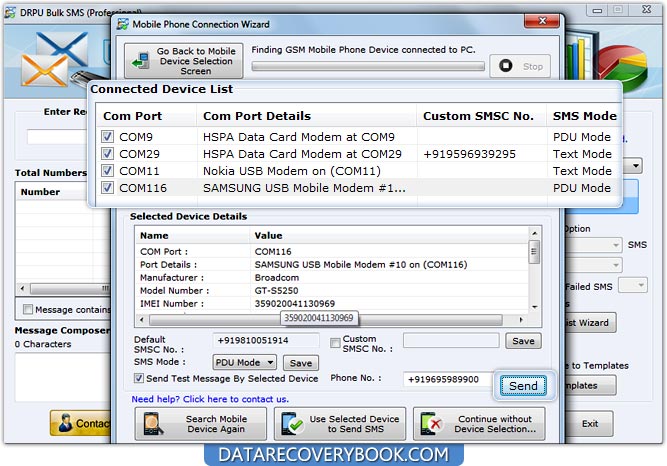667x466 pixels.
Task: Minimize the DRPU Bulk SMS window
Action: (597, 10)
